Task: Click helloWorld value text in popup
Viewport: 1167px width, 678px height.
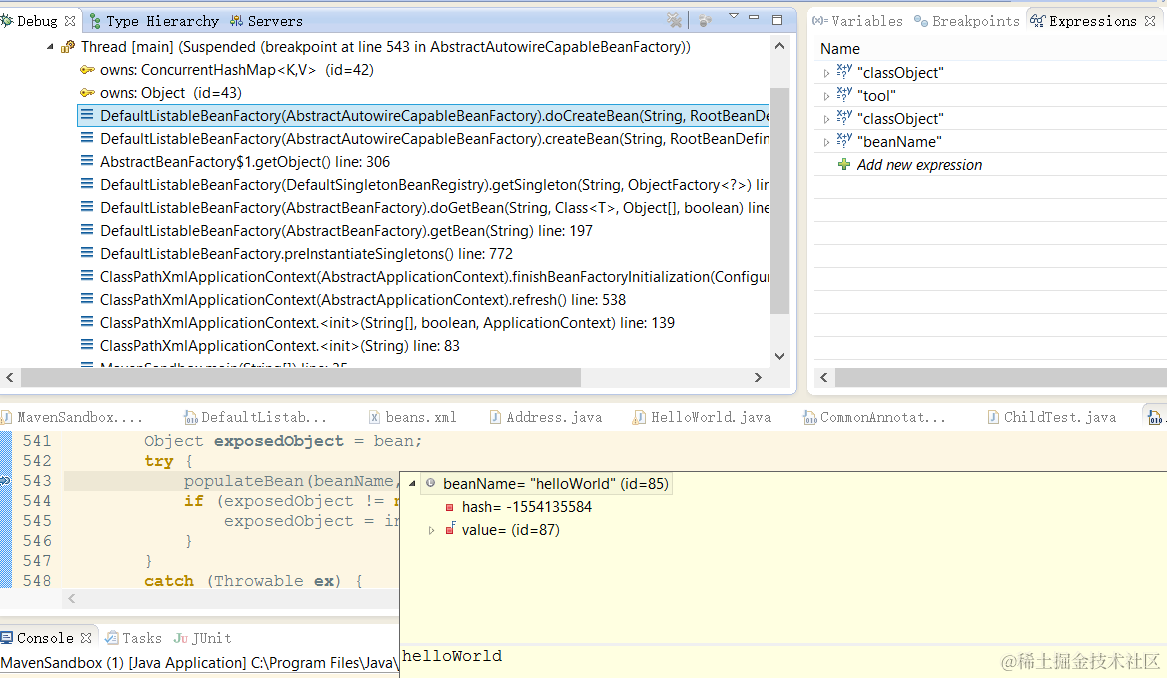Action: click(x=452, y=656)
